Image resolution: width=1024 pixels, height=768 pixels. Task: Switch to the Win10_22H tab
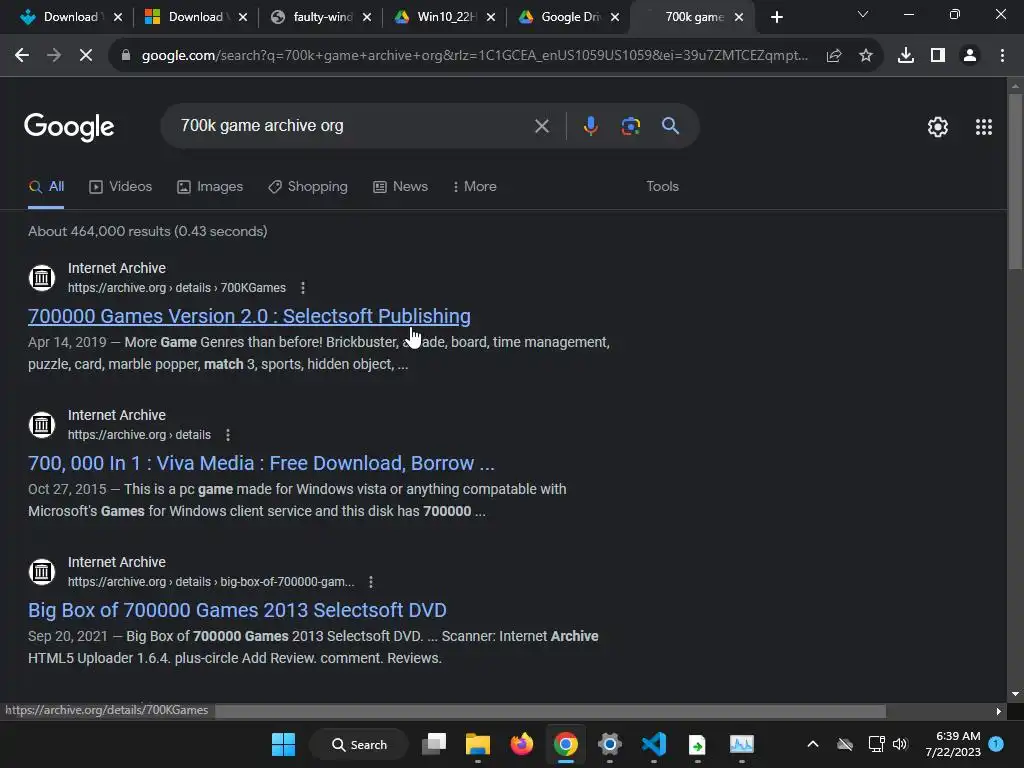[x=446, y=17]
